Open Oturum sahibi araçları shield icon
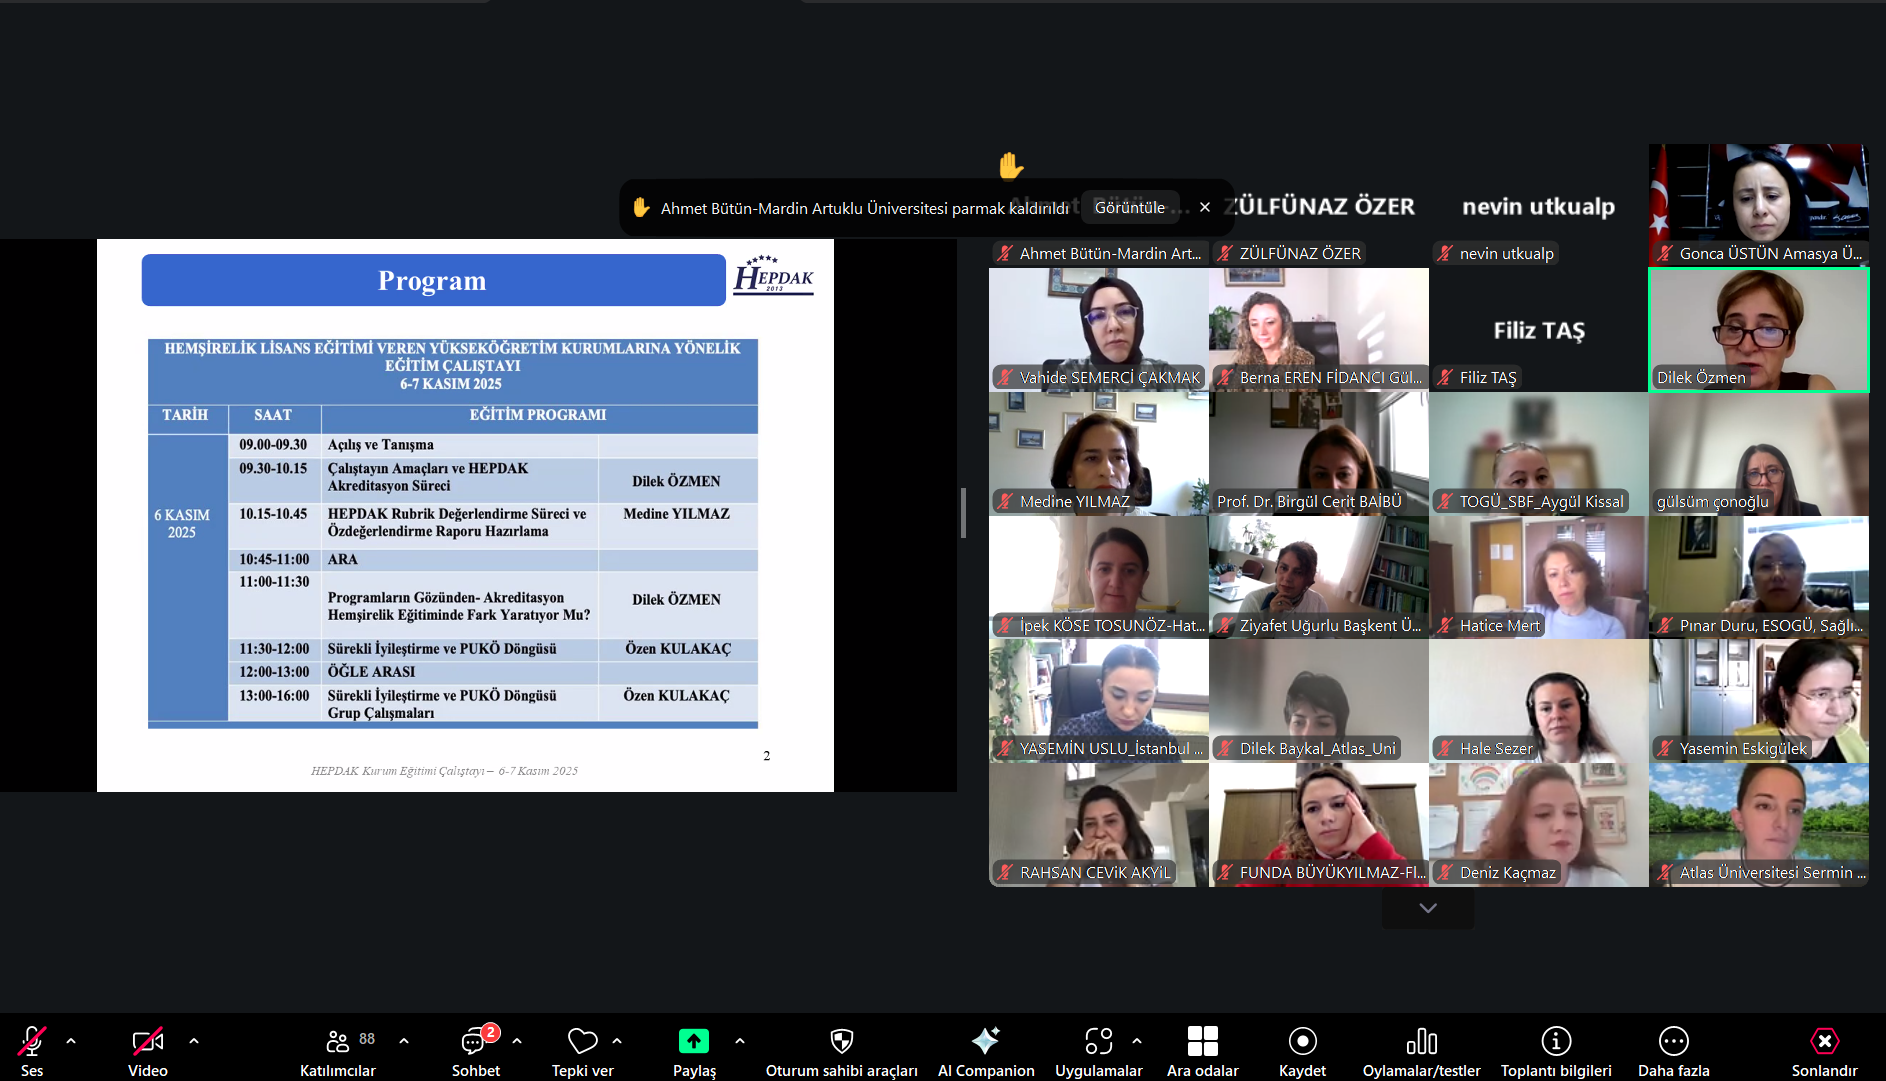This screenshot has height=1081, width=1886. tap(841, 1042)
